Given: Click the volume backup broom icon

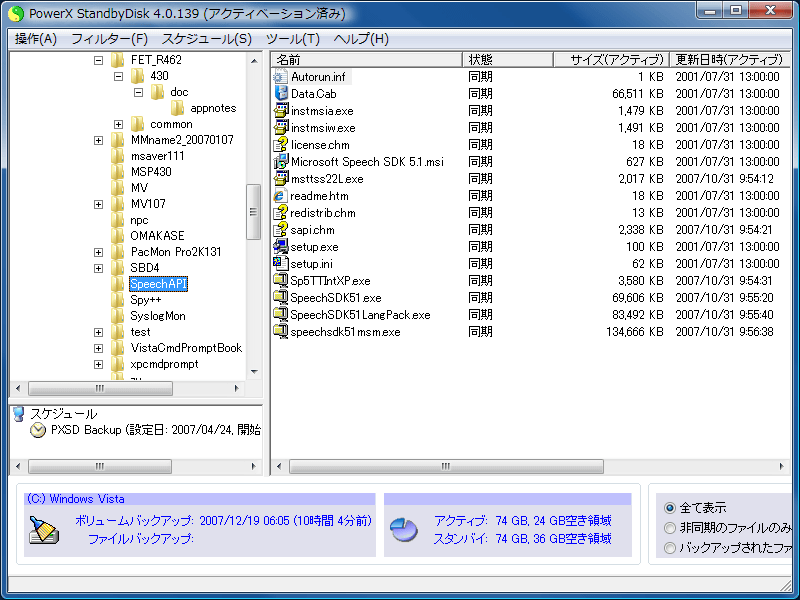Looking at the screenshot, I should pos(43,530).
